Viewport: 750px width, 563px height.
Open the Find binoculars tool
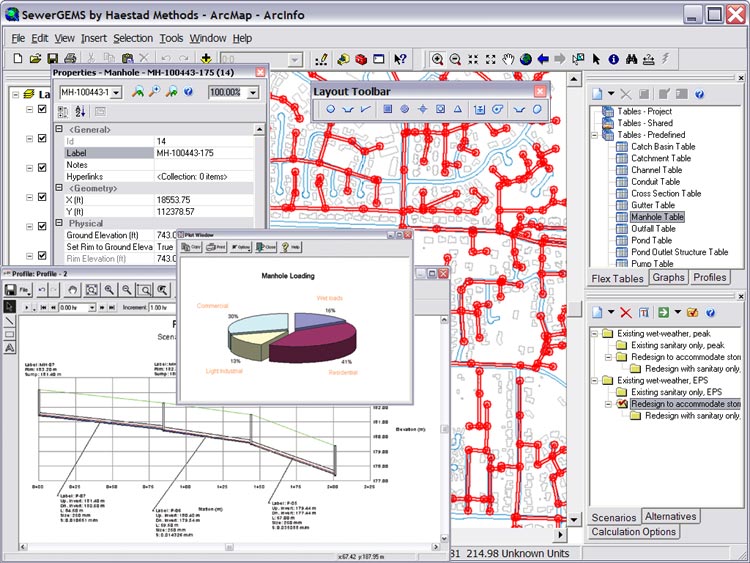[631, 59]
